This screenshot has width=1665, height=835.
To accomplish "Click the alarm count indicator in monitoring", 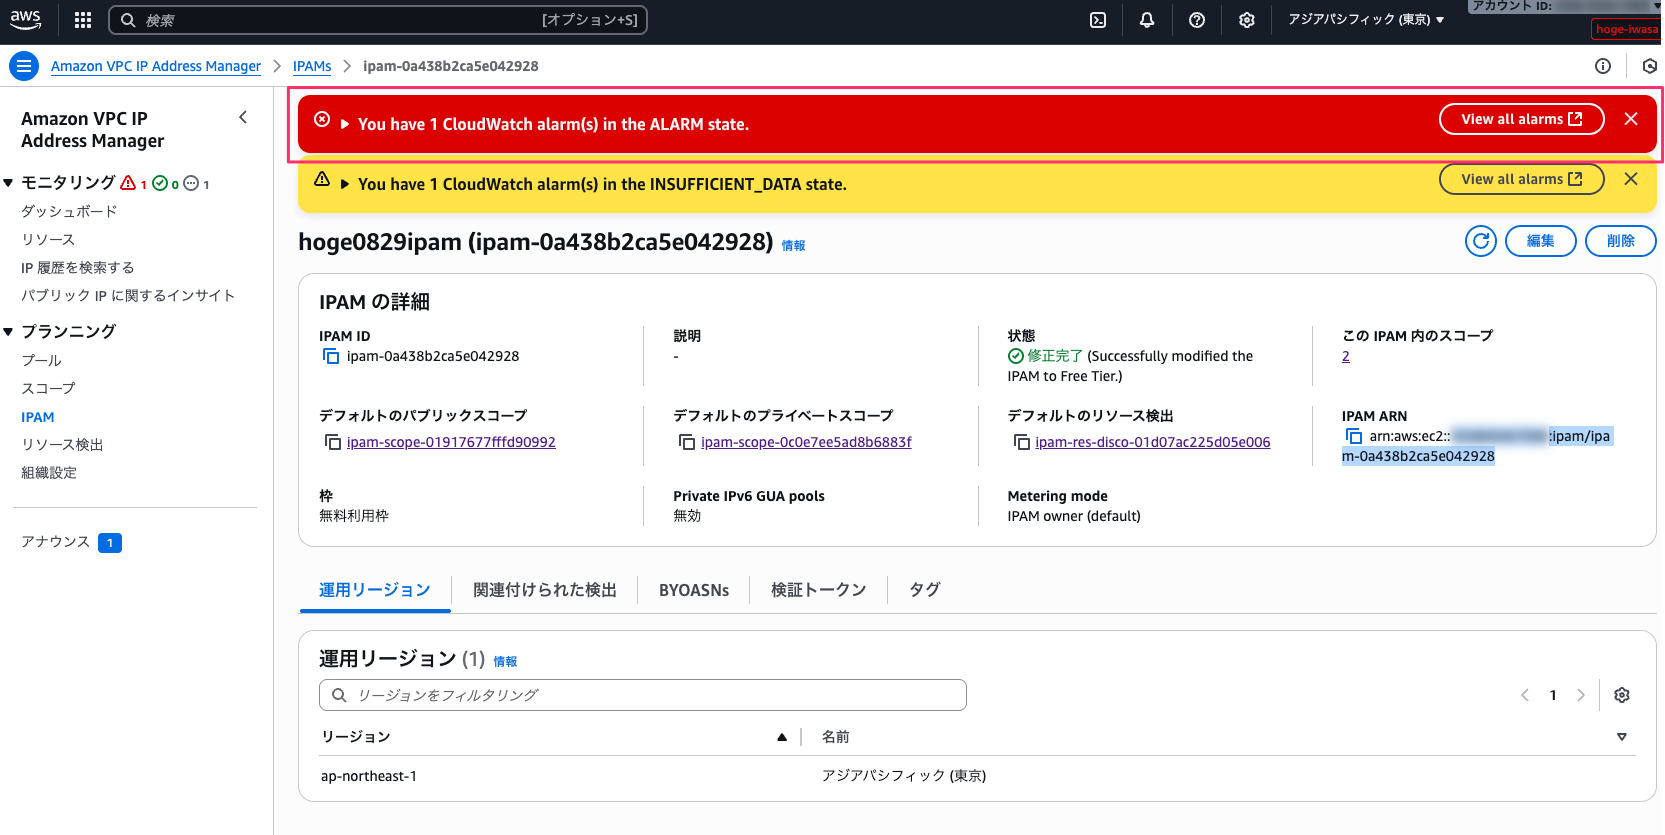I will [134, 183].
